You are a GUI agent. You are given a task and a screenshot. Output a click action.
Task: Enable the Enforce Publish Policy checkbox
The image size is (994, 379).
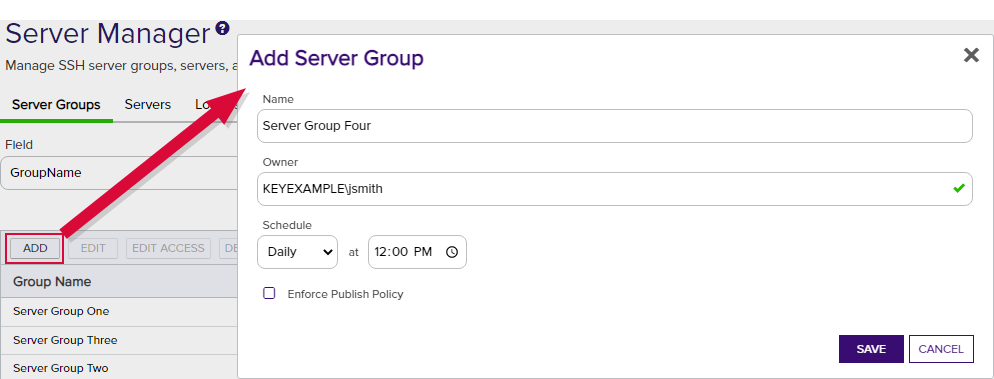click(x=269, y=293)
